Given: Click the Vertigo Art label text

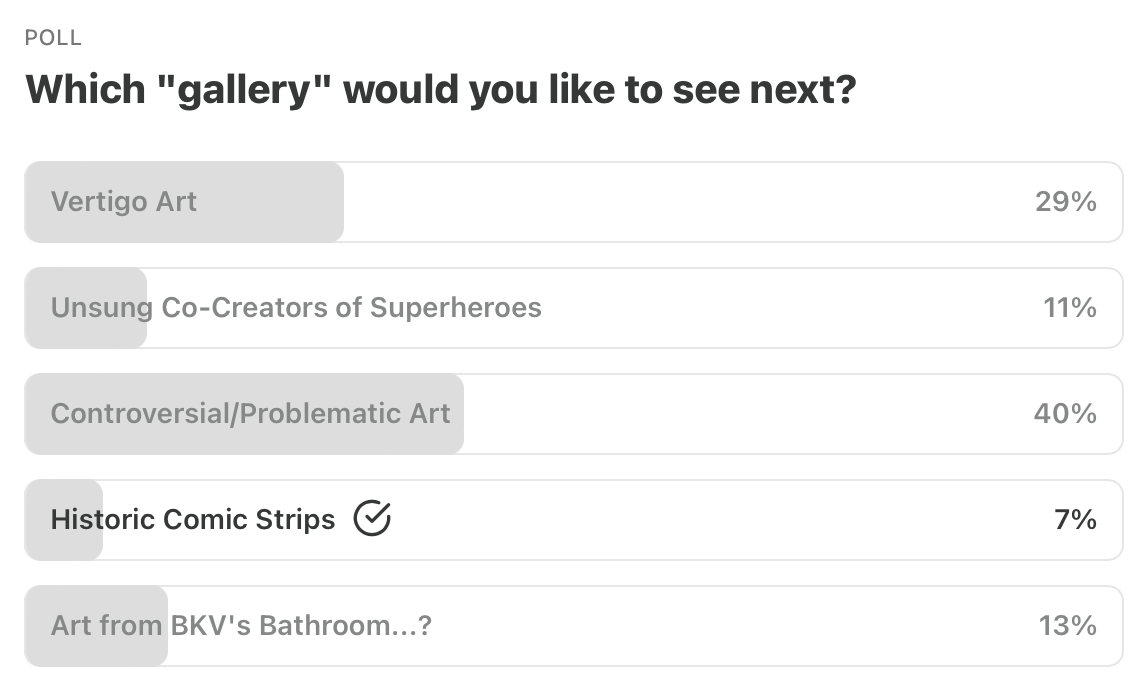Looking at the screenshot, I should click(124, 202).
